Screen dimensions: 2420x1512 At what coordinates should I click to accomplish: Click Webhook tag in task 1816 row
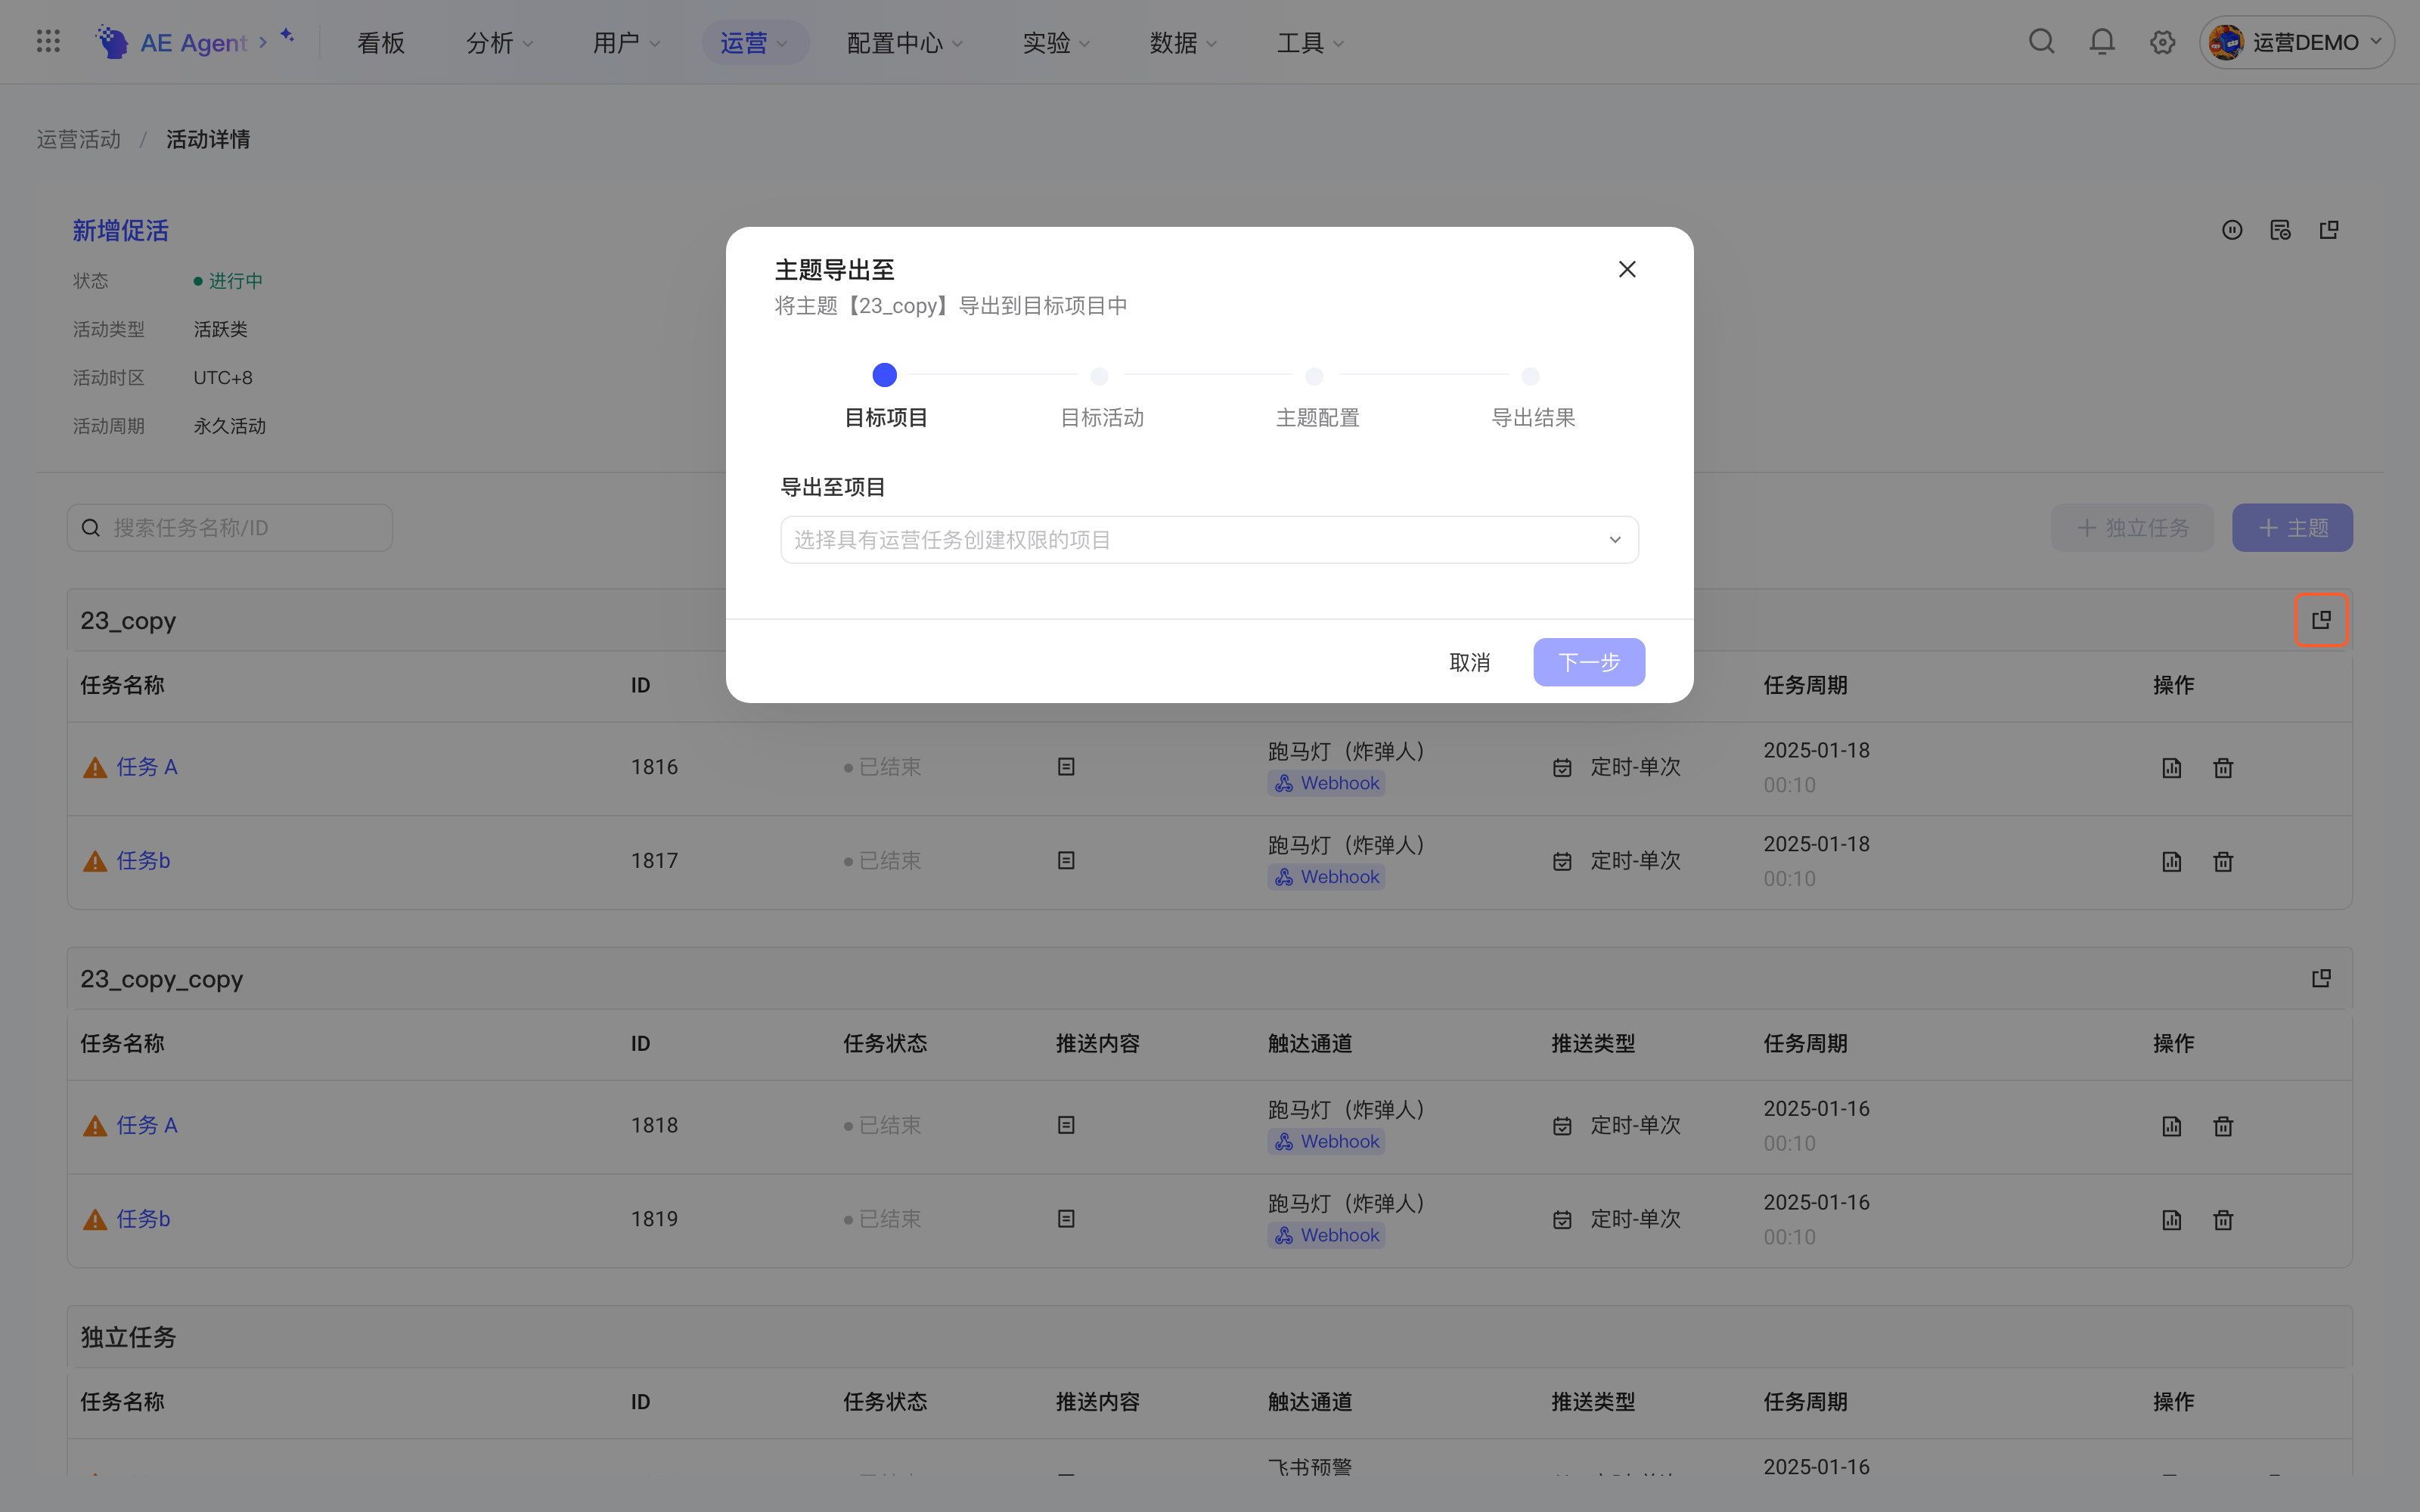(x=1326, y=783)
